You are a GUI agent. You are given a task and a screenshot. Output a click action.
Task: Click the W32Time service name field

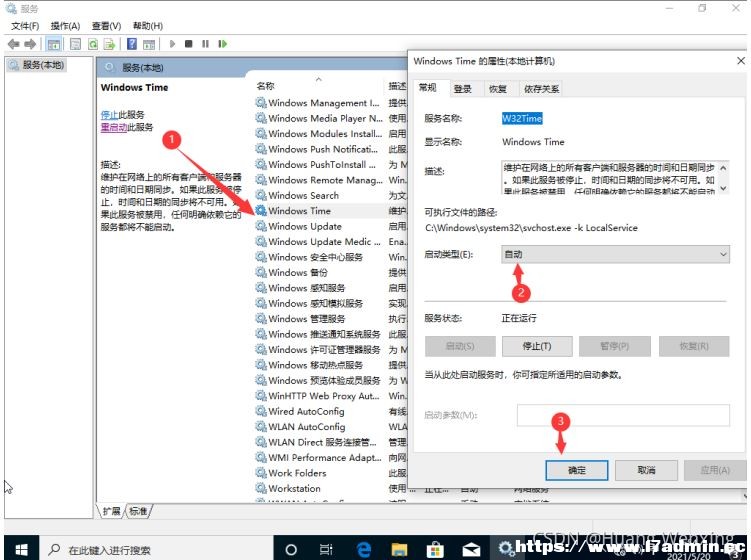click(x=522, y=118)
